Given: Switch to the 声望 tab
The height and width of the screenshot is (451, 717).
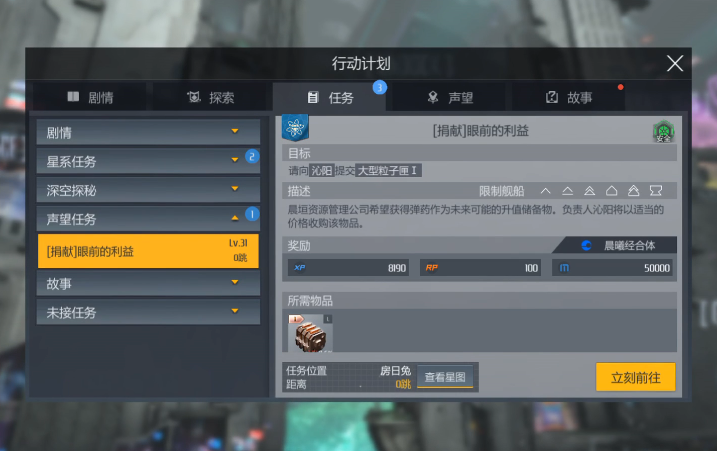Looking at the screenshot, I should point(450,97).
